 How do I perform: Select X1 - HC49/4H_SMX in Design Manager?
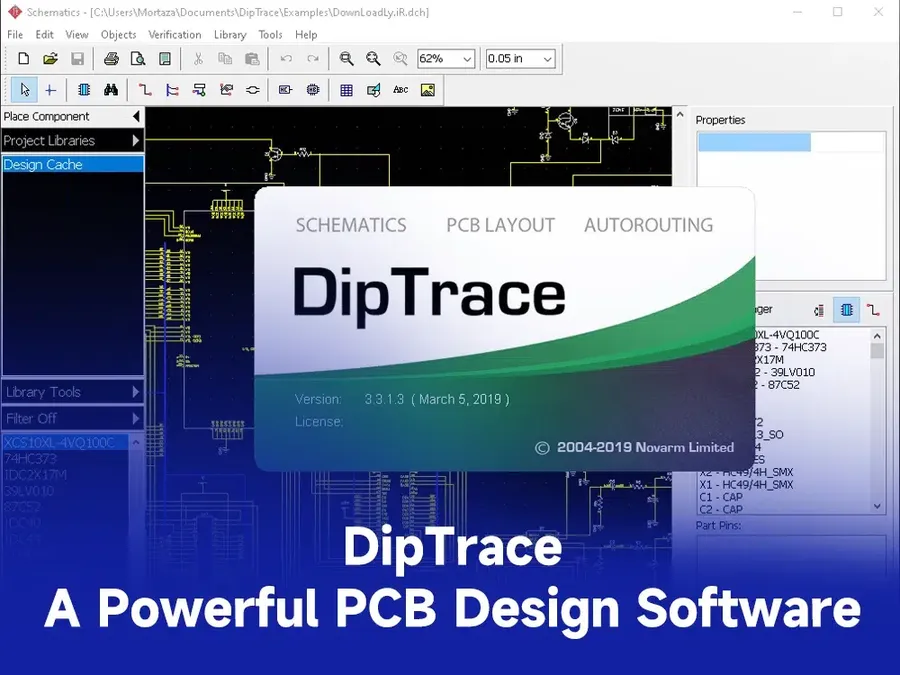(746, 485)
